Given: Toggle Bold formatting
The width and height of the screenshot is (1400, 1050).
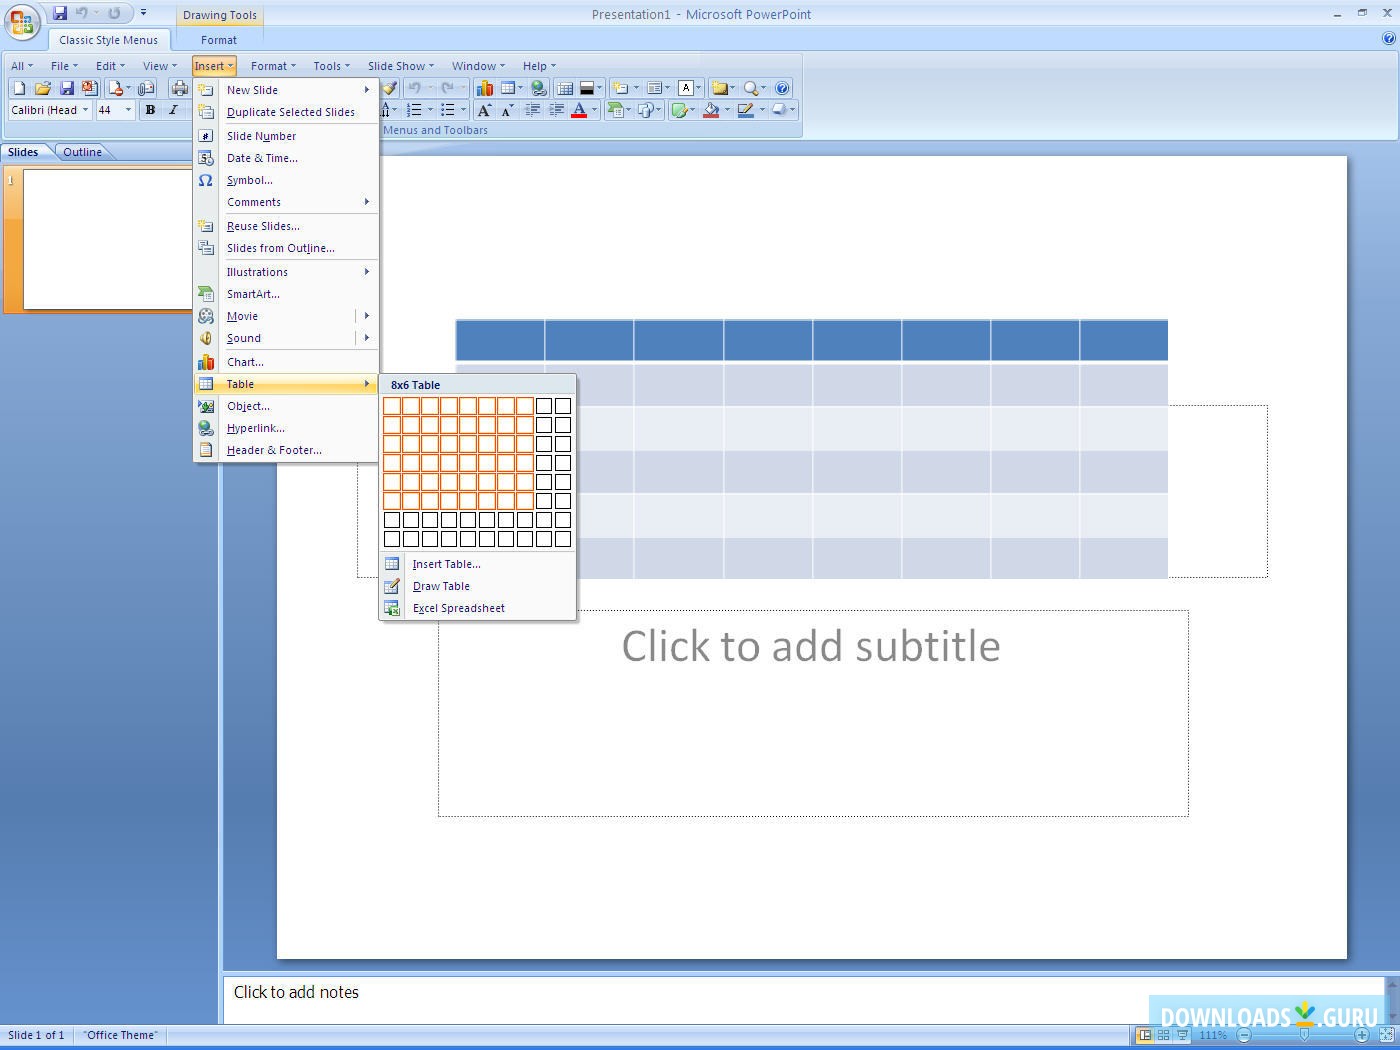Looking at the screenshot, I should [150, 110].
